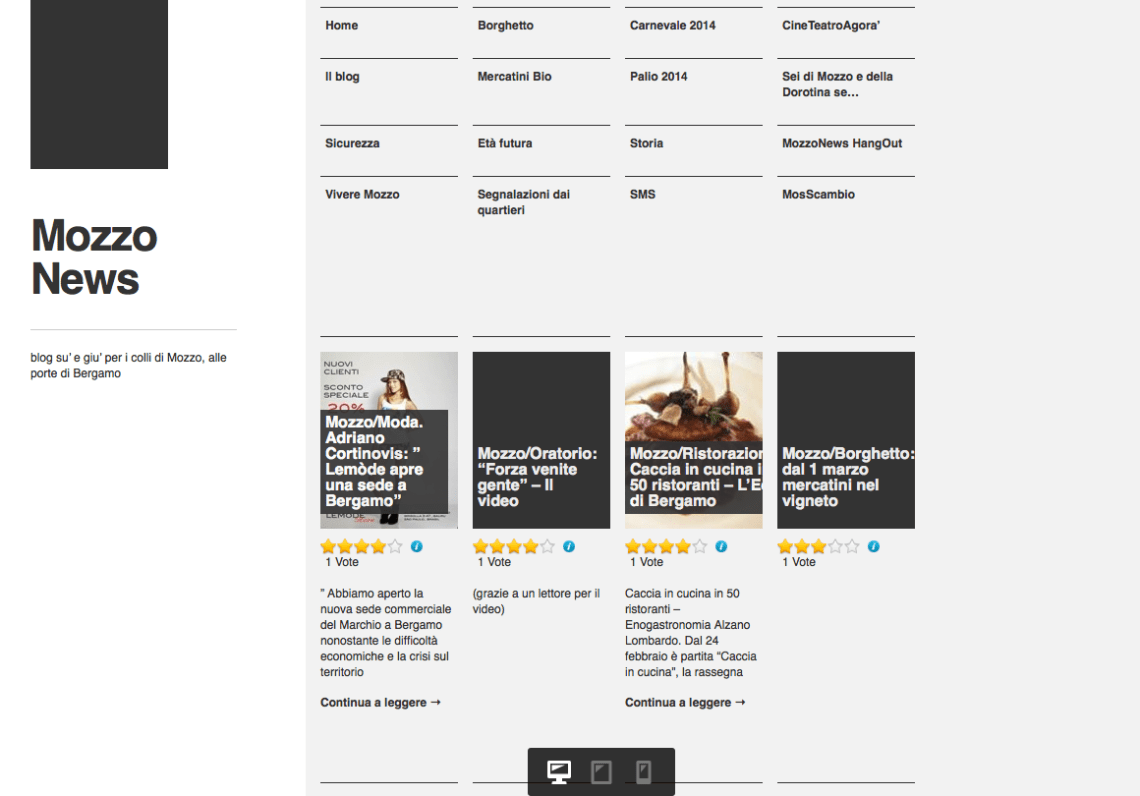Switch to tablet preview mode icon

601,772
